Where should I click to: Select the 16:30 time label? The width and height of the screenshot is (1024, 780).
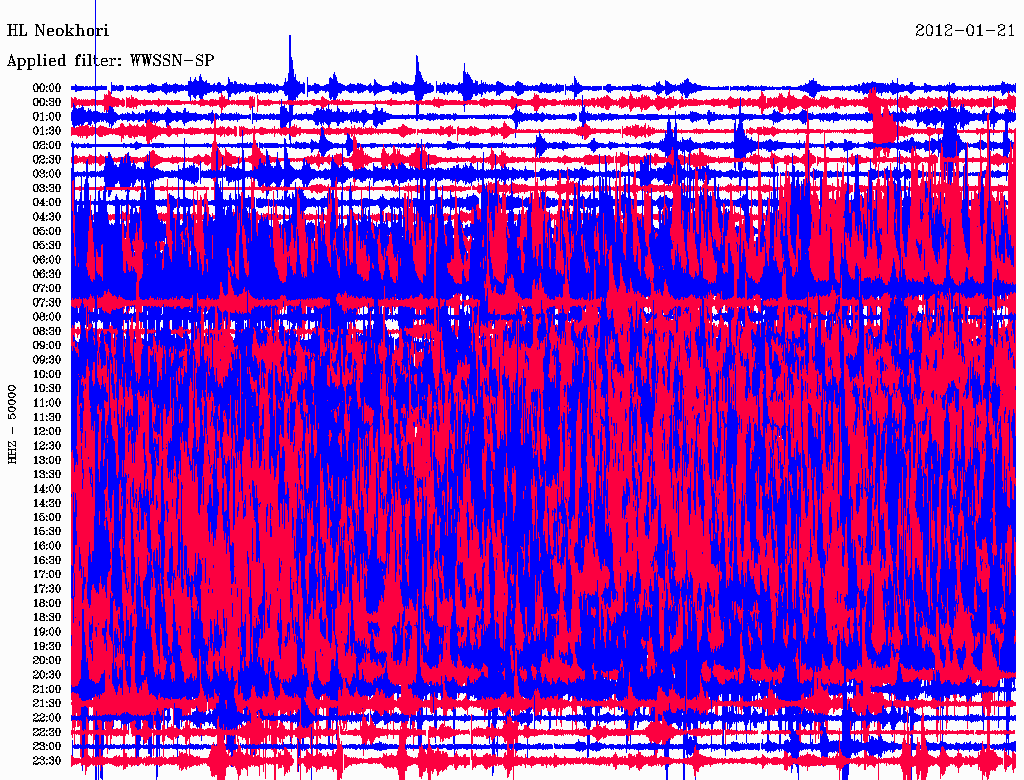point(47,560)
